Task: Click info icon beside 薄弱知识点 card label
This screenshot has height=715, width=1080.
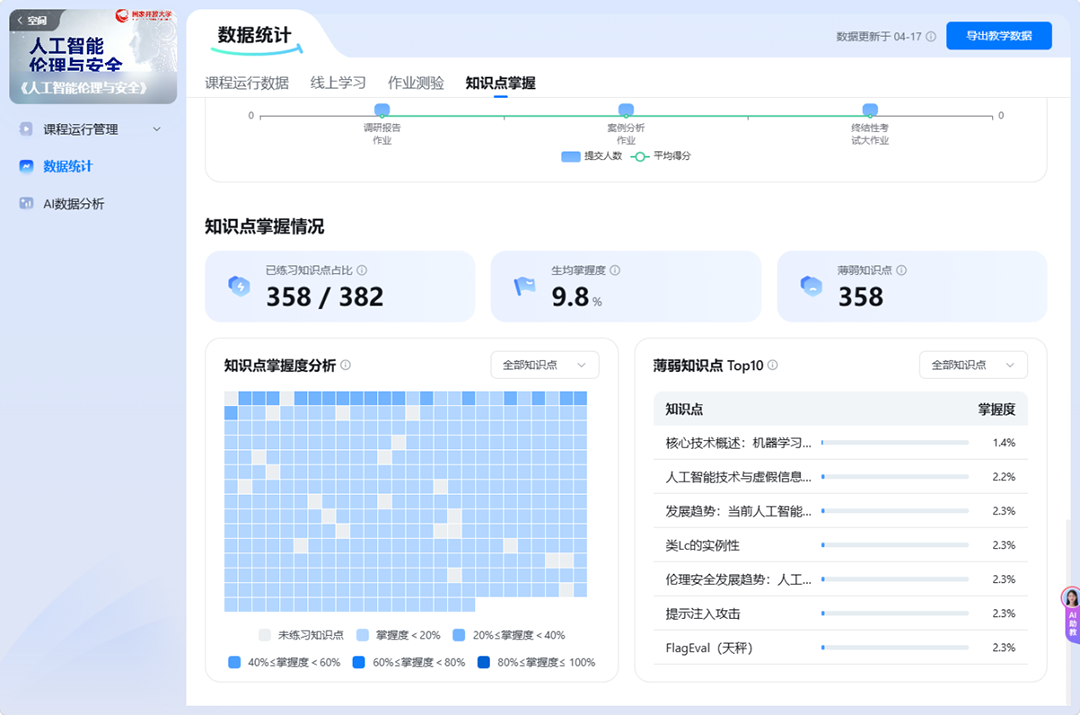Action: tap(902, 270)
